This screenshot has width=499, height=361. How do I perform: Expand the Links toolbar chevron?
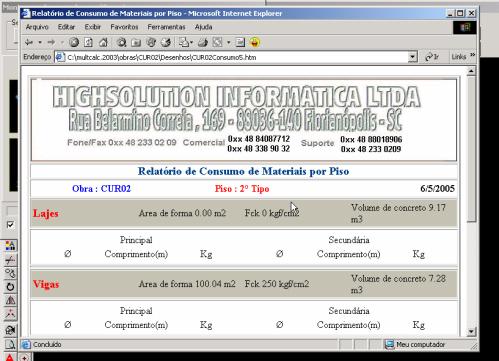473,55
